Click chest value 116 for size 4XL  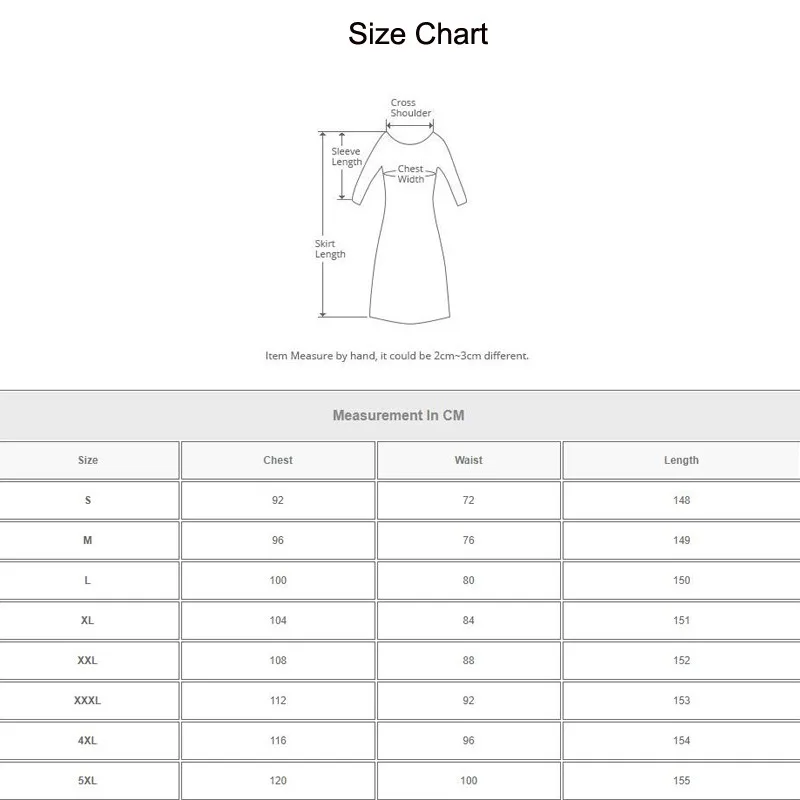[278, 740]
